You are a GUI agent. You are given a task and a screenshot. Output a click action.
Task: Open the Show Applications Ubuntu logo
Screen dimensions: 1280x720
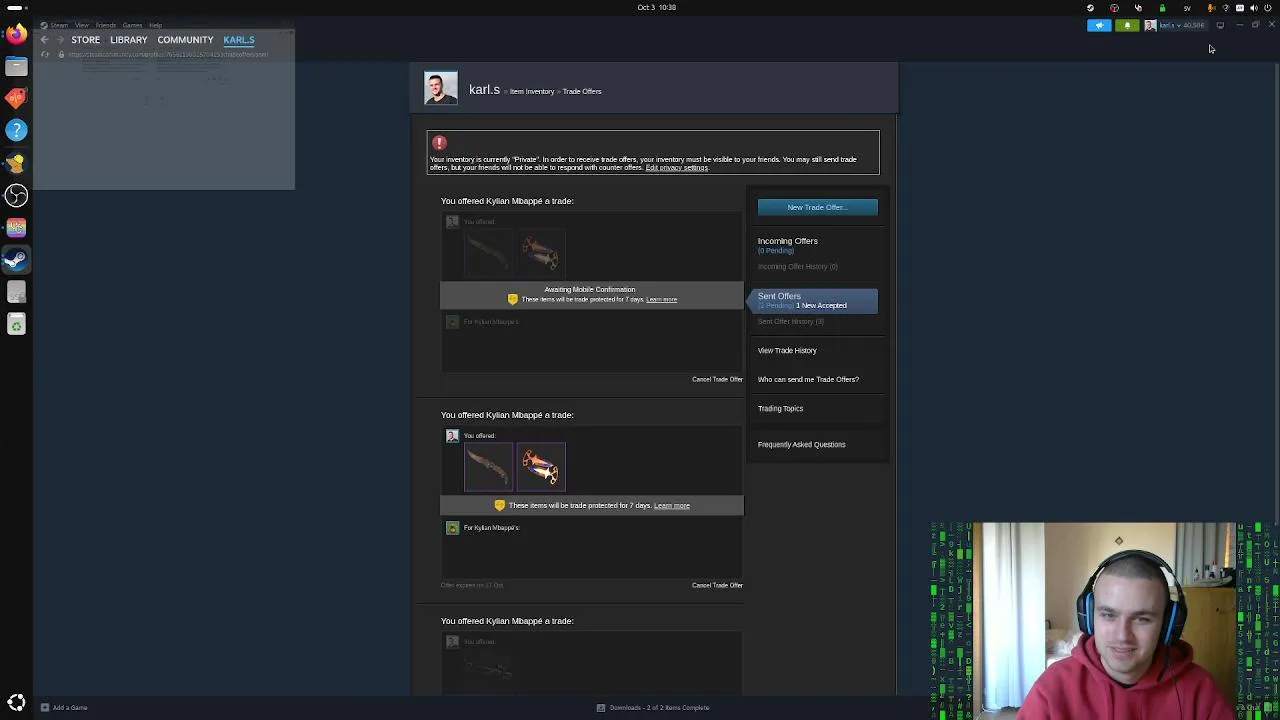click(16, 703)
